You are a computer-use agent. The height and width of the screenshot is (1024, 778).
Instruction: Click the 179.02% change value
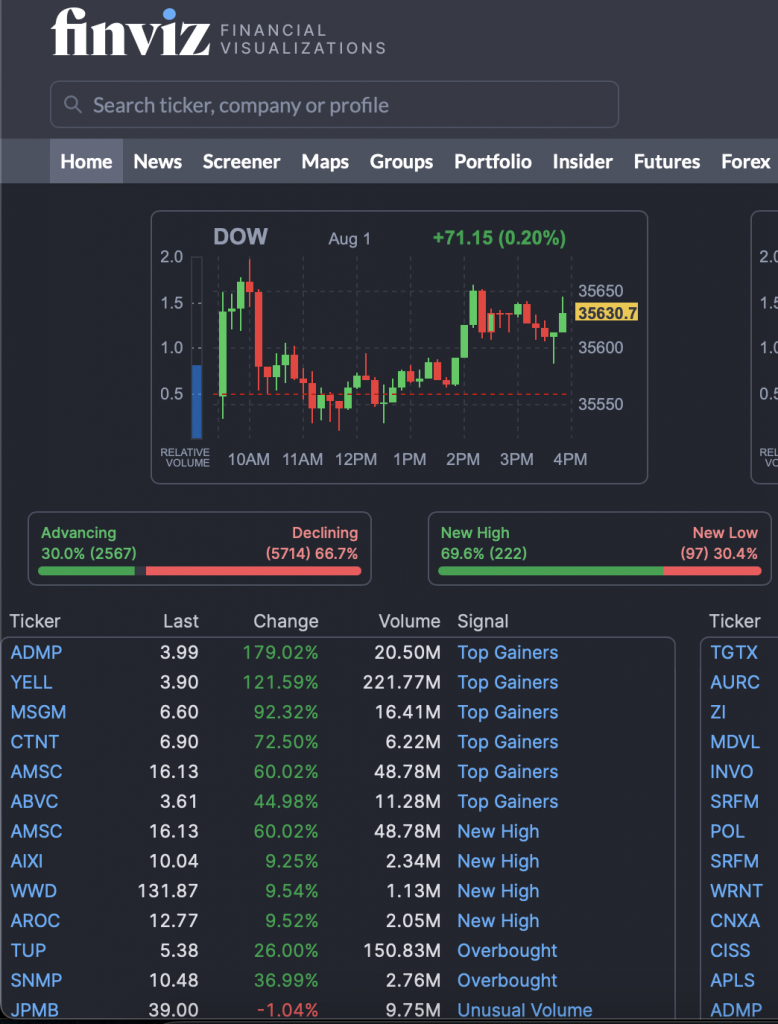(280, 652)
